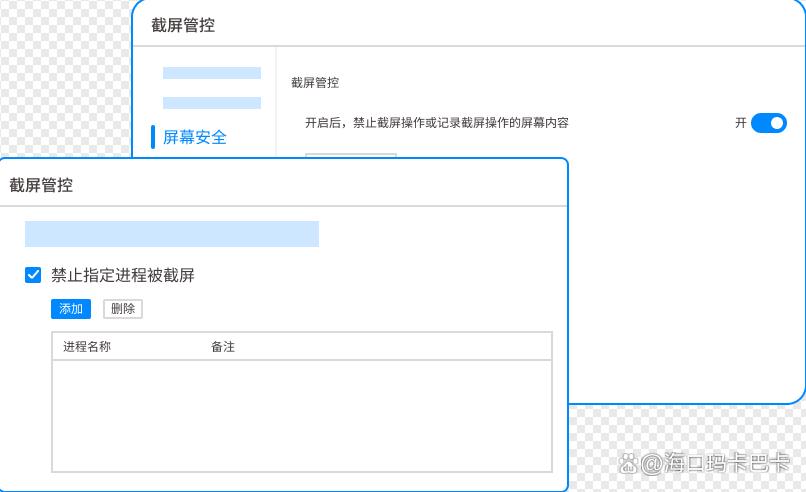
Task: Click the 截屏管控 section label in content pane
Action: (315, 83)
